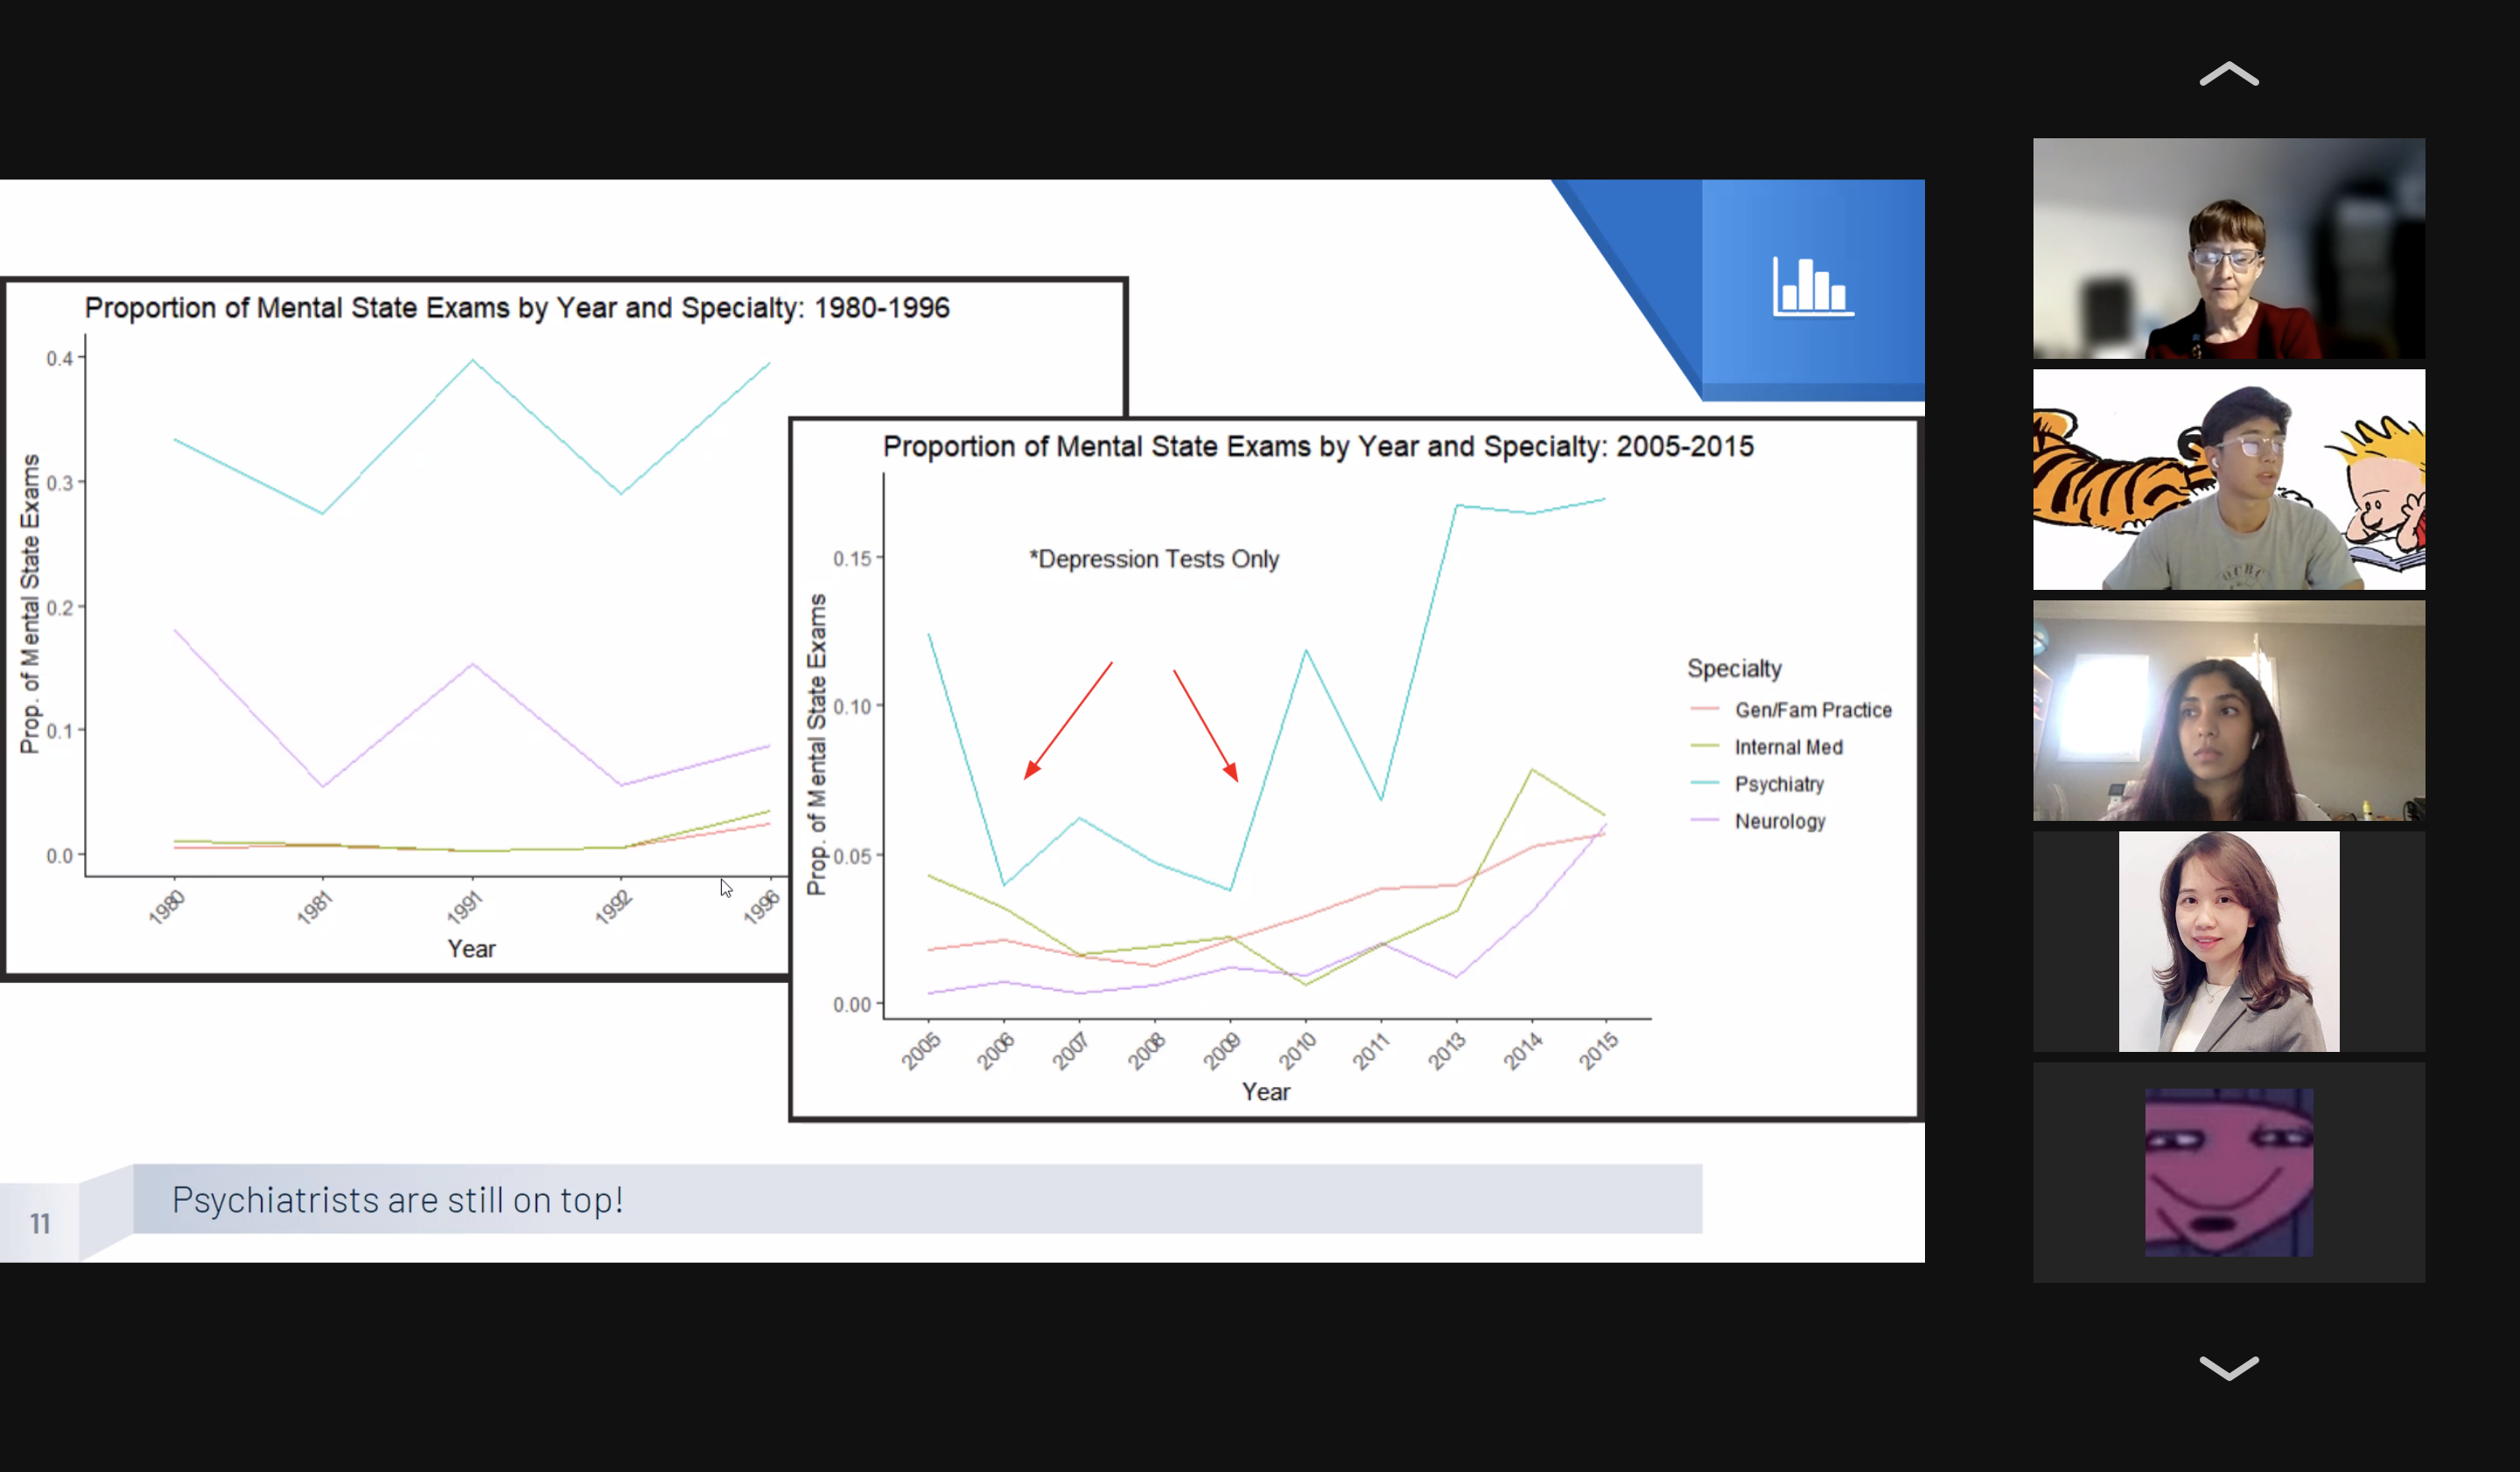Click slide number 11 badge
The width and height of the screenshot is (2520, 1472).
[x=40, y=1223]
